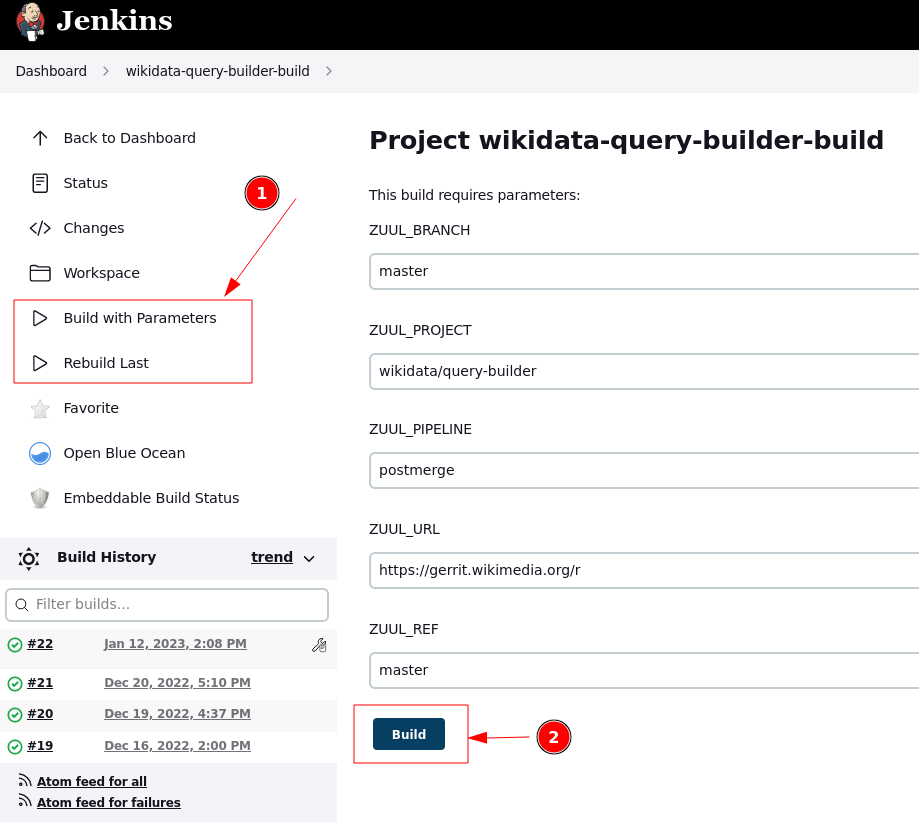Screen dimensions: 919x837
Task: Click the up arrow Back to Dashboard icon
Action: (40, 138)
